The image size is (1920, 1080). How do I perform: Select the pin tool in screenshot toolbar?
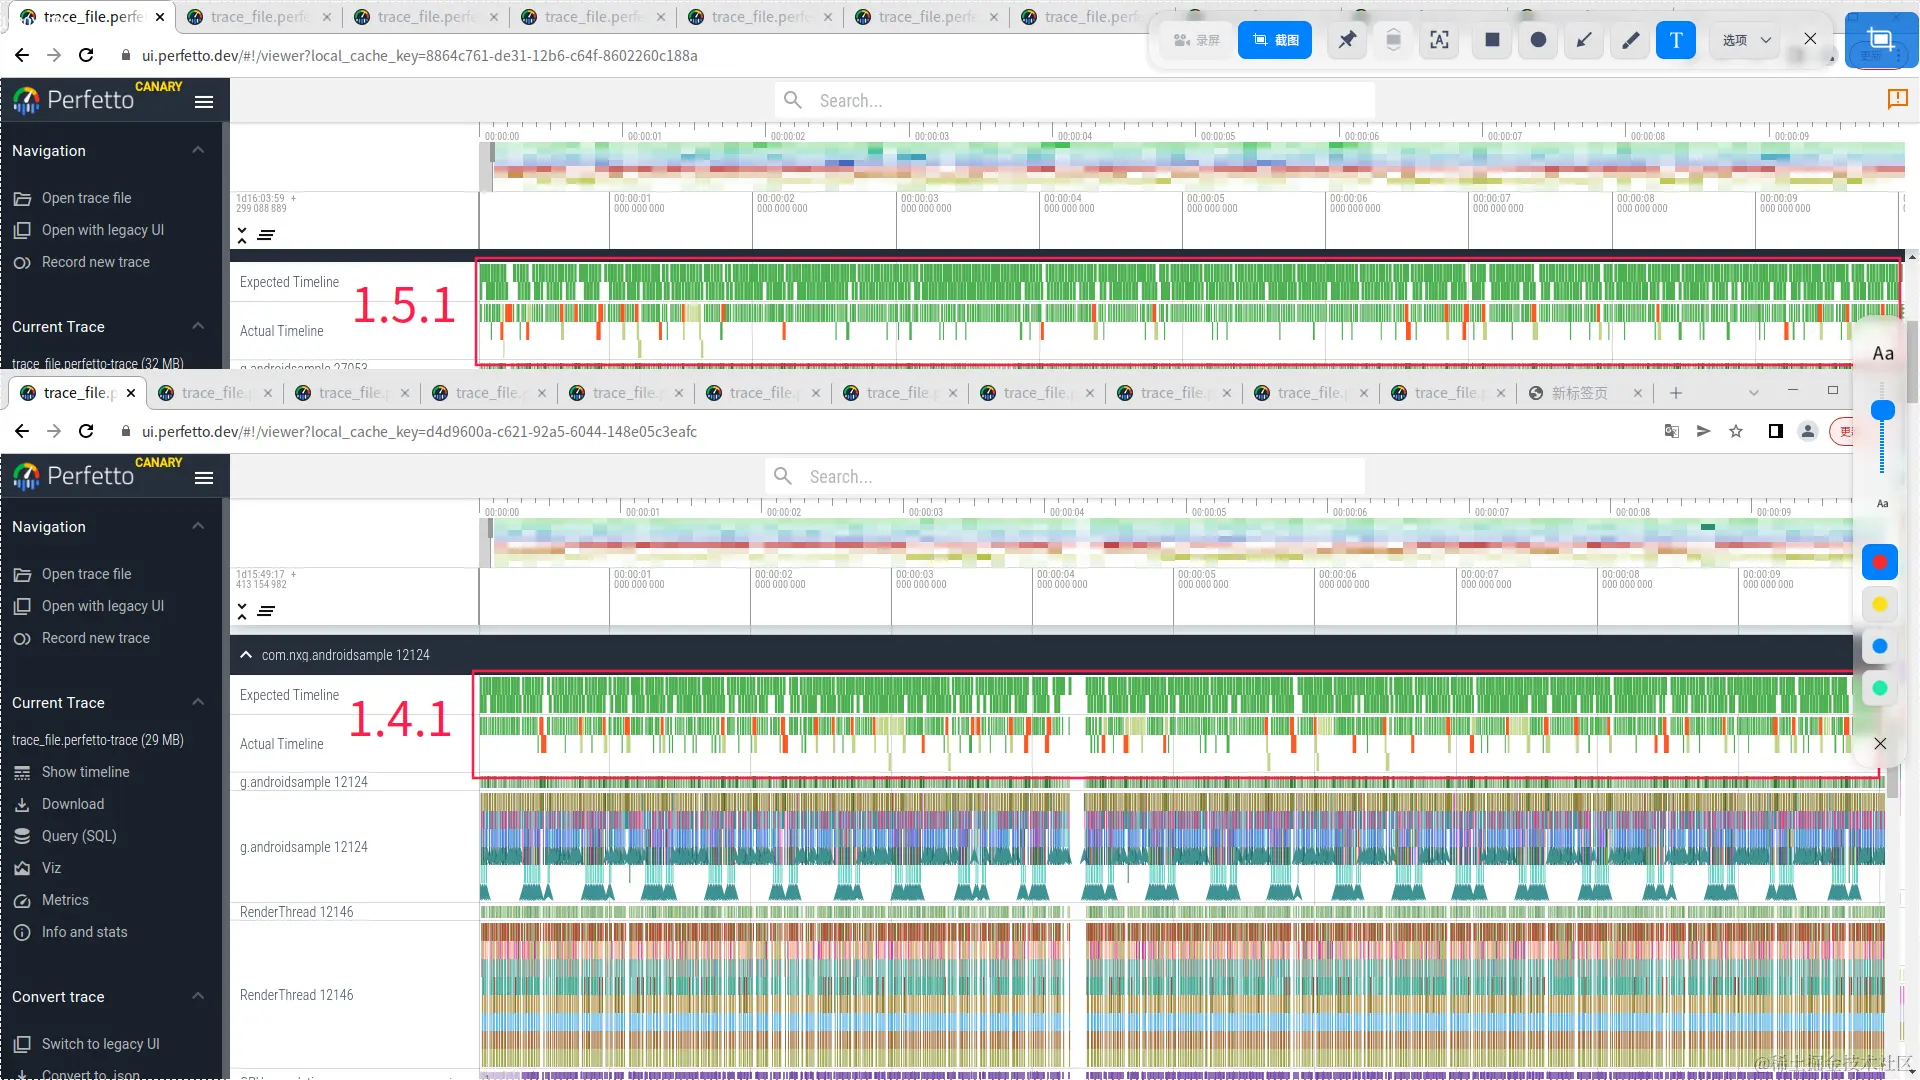coord(1347,40)
